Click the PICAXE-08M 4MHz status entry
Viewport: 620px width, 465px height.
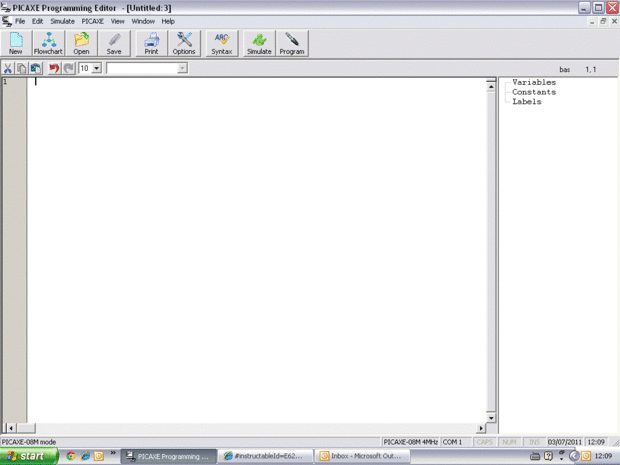pos(410,442)
